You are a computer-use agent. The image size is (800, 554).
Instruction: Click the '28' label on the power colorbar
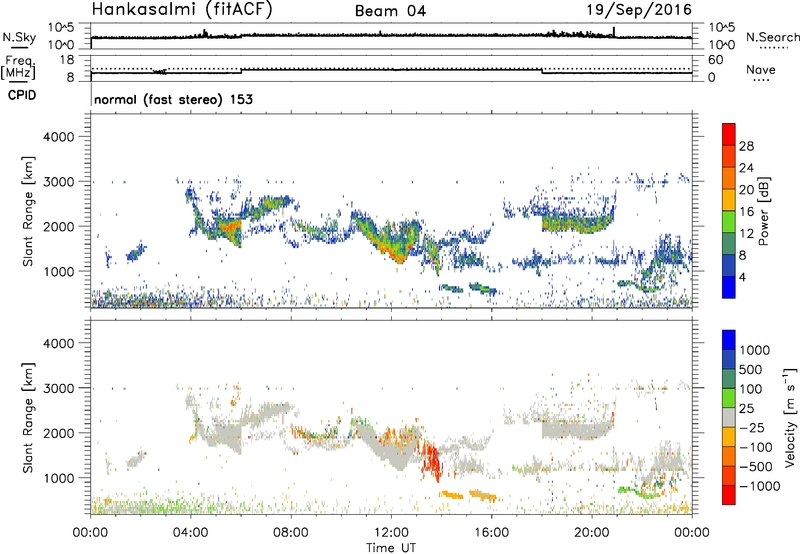coord(746,146)
